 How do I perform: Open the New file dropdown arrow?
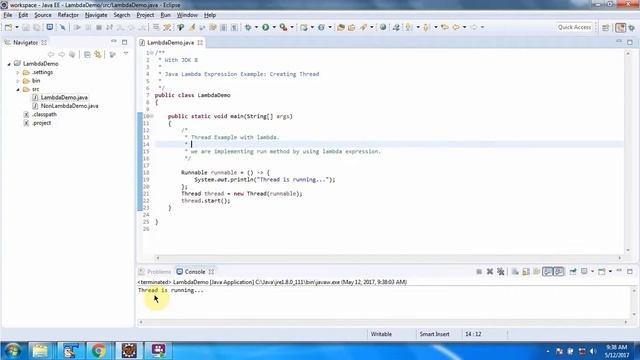(17, 27)
